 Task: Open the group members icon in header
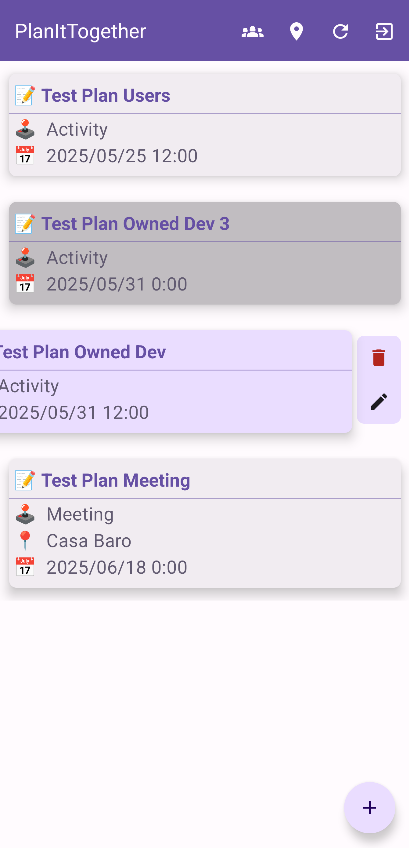[x=253, y=32]
